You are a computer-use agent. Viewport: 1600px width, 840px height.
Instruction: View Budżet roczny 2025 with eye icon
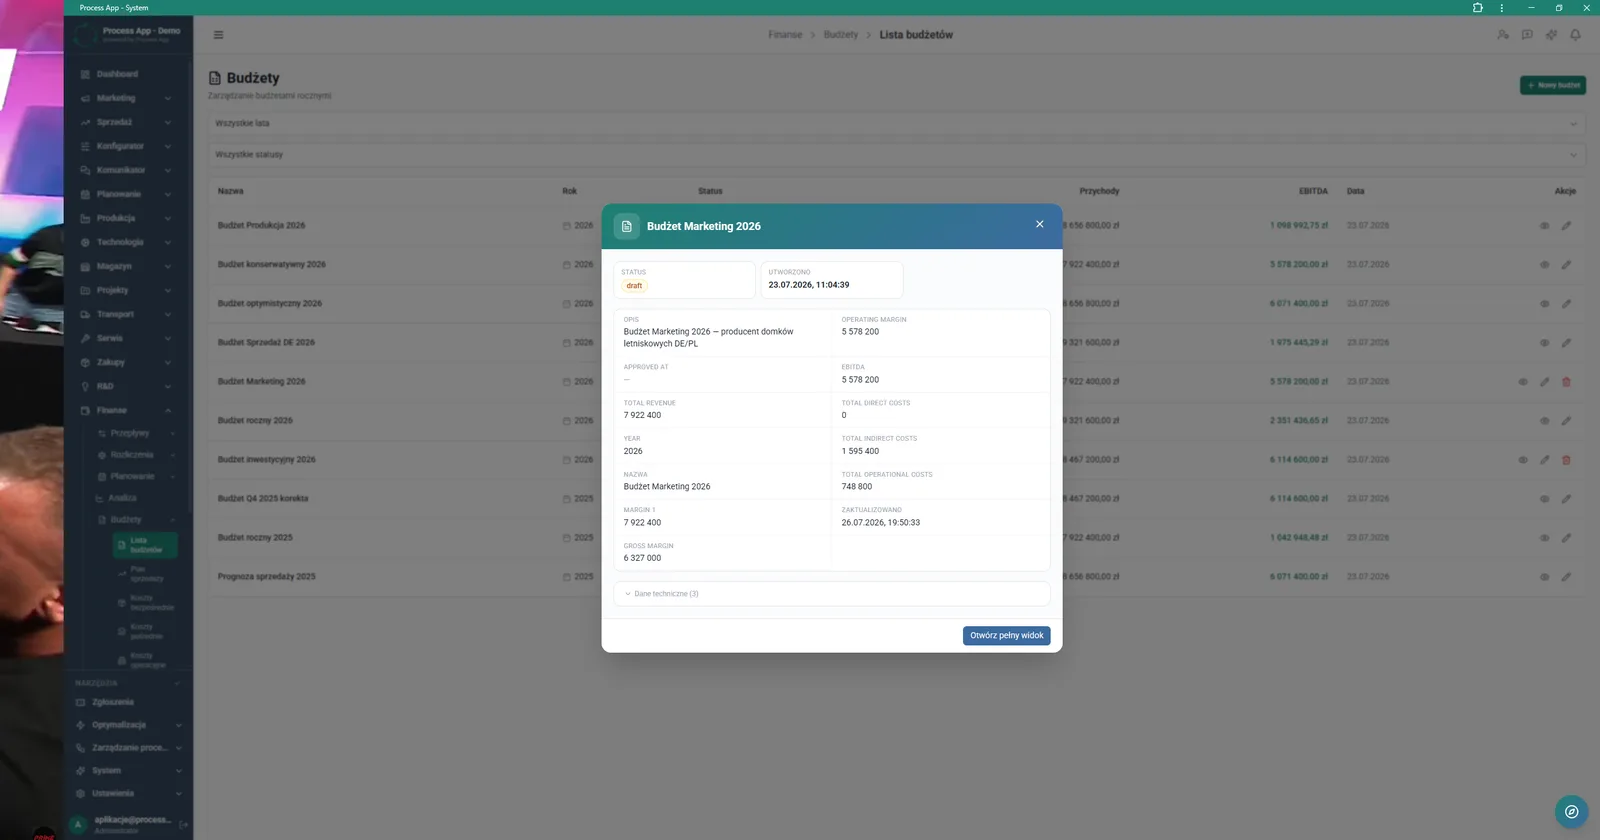1544,538
